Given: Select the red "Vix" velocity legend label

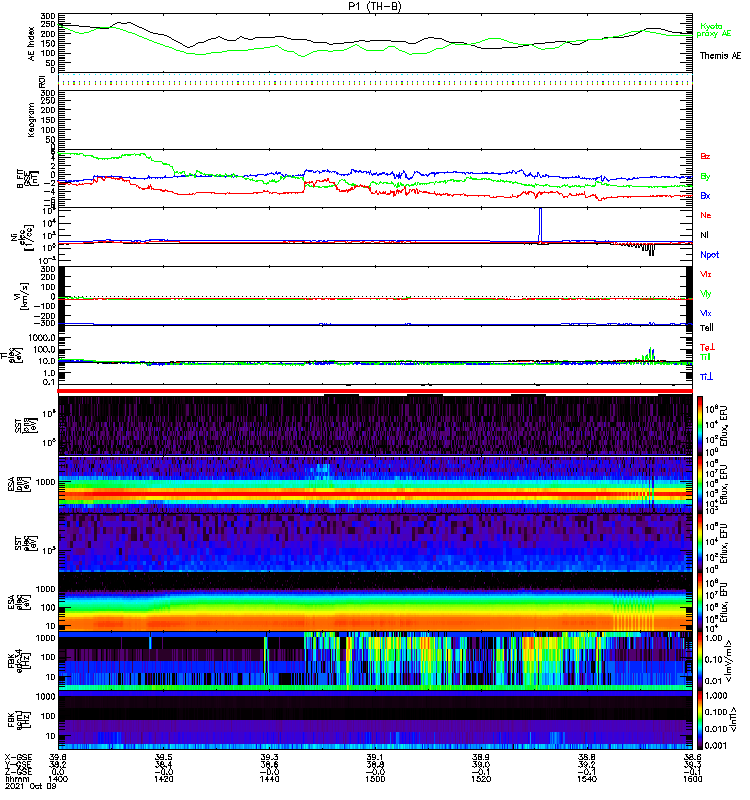Looking at the screenshot, I should click(706, 274).
